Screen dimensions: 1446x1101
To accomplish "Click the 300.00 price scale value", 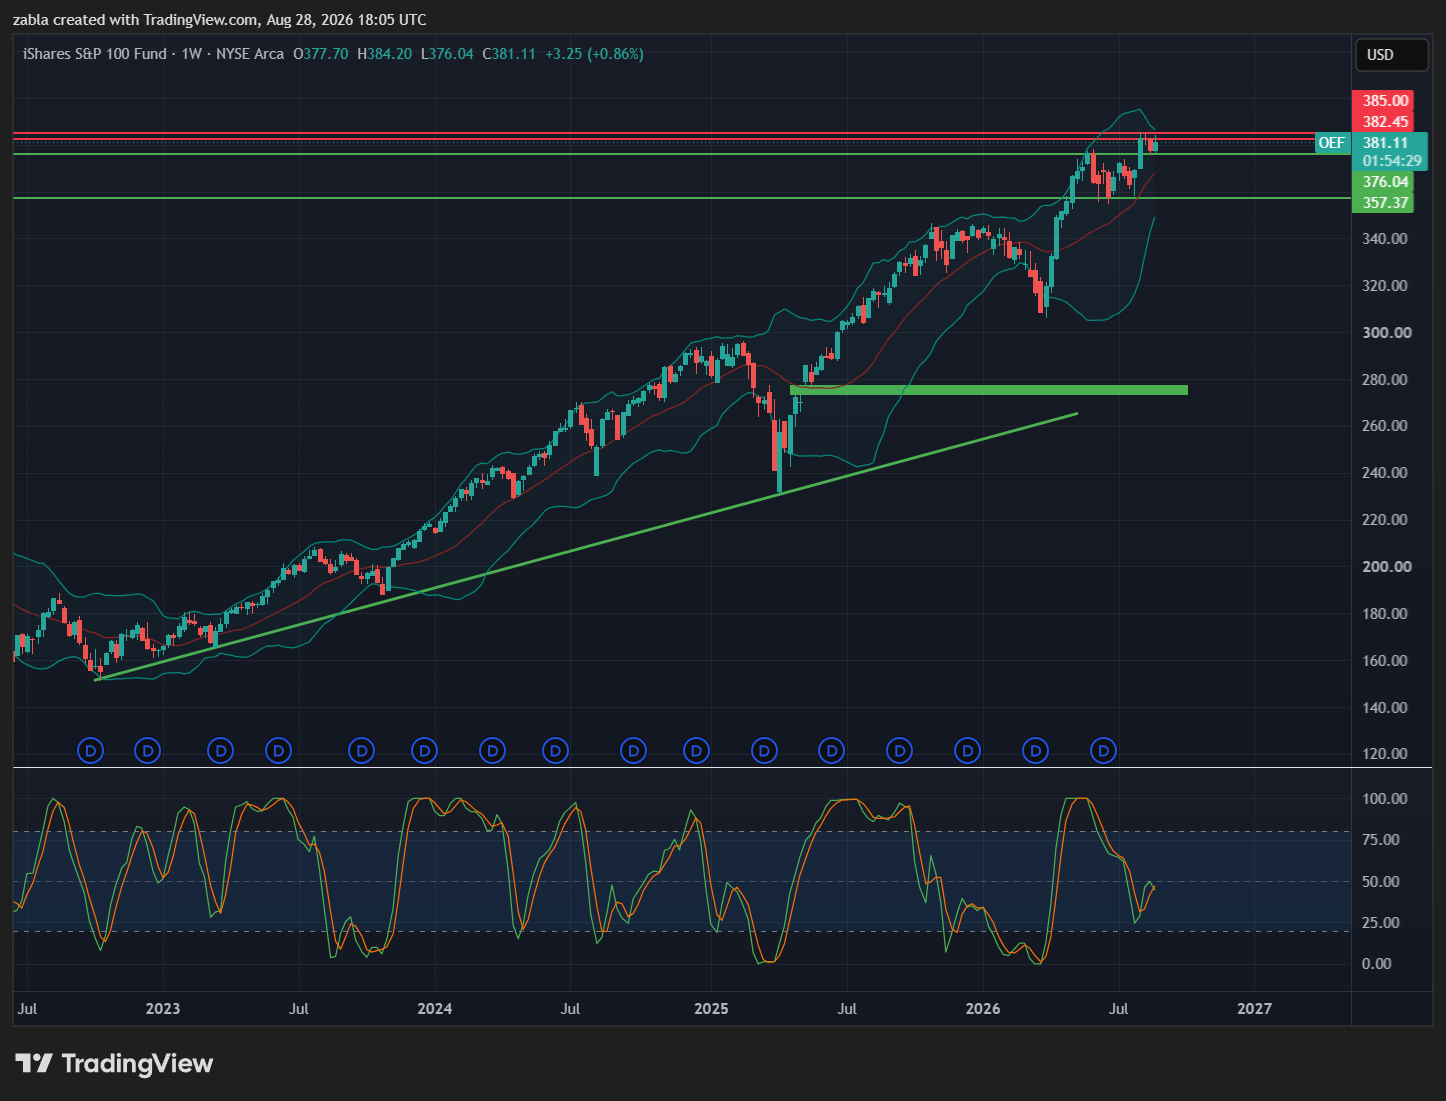I will coord(1385,332).
